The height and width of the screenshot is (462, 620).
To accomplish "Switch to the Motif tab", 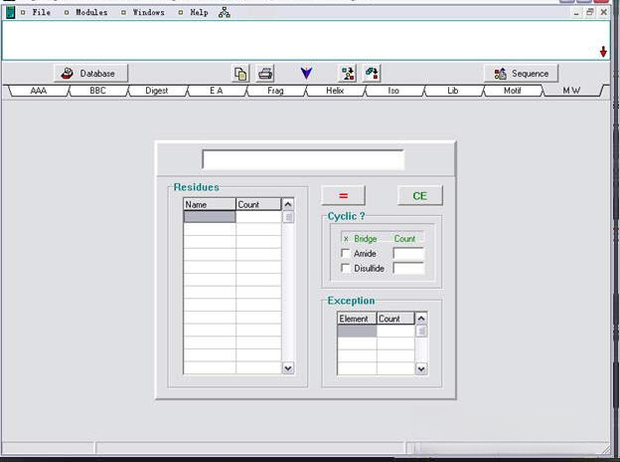I will (x=512, y=91).
